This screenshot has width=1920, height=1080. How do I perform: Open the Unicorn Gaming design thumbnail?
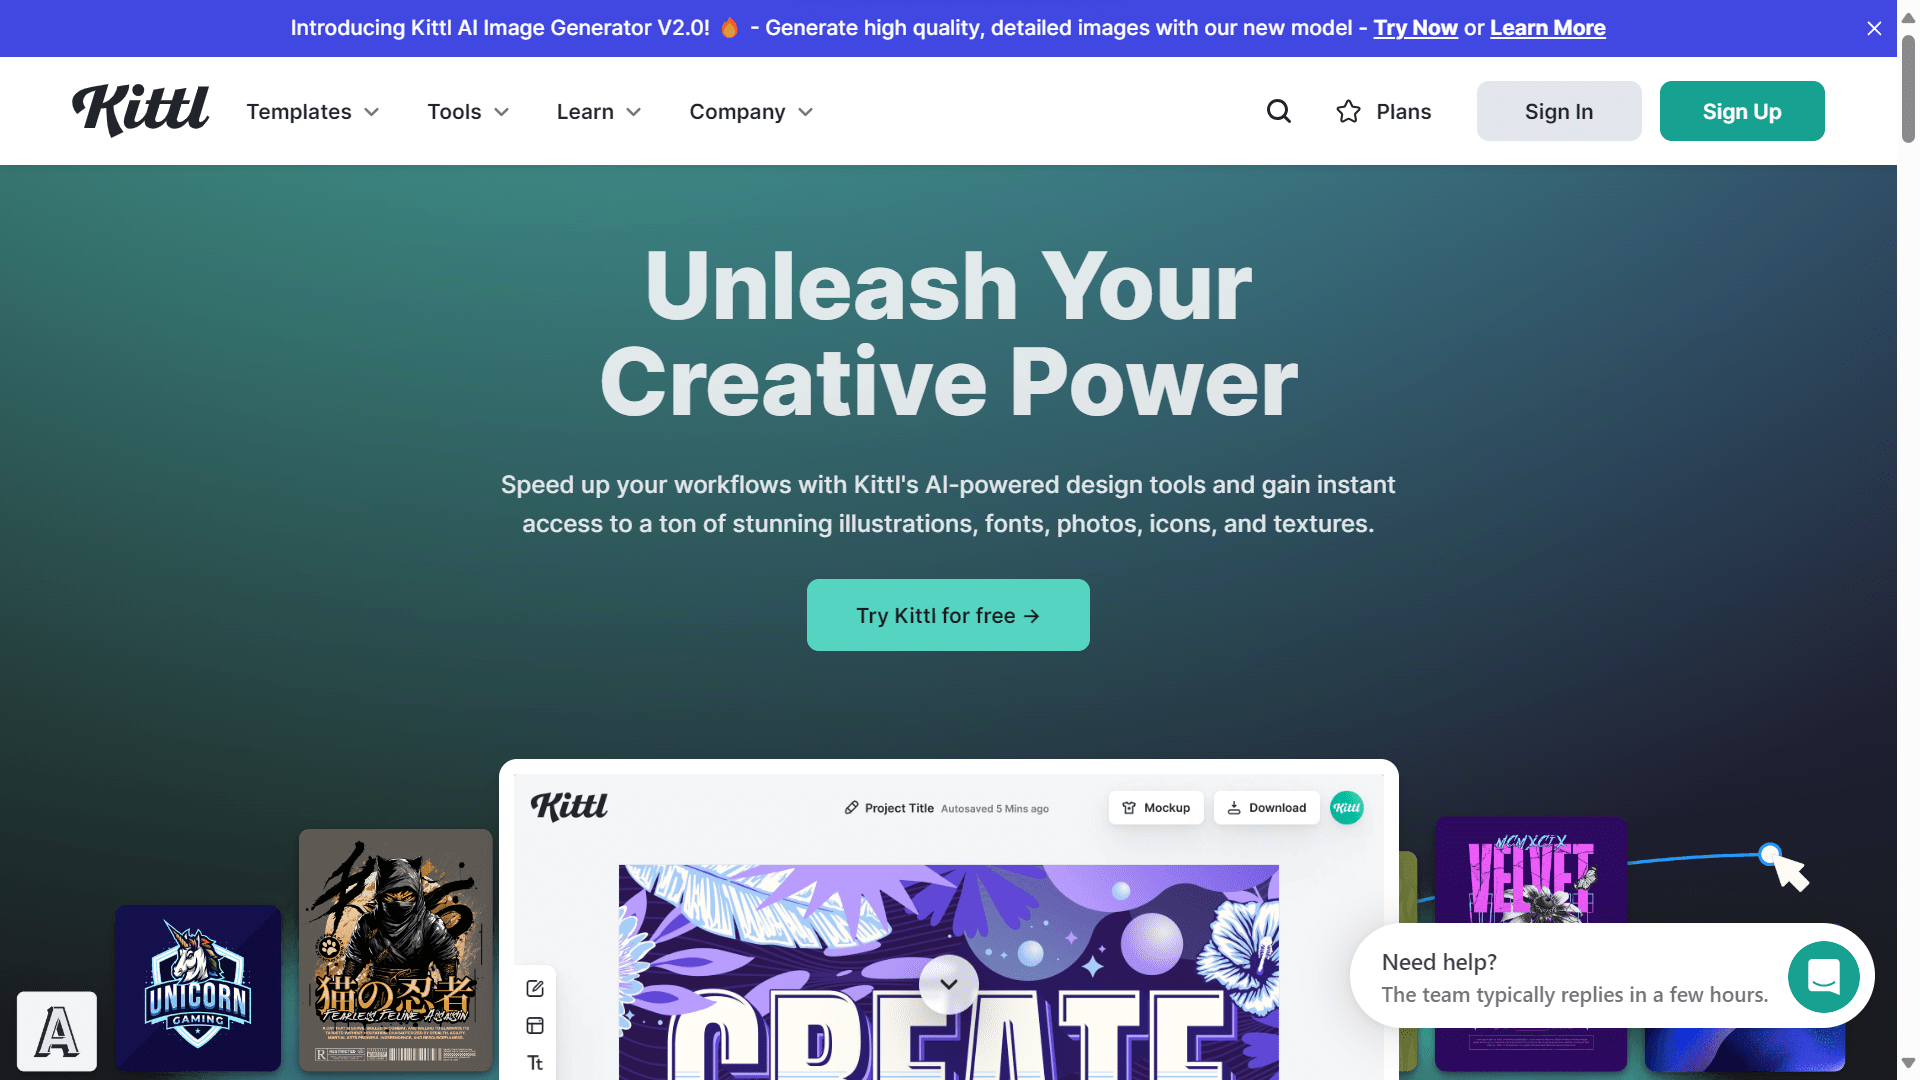click(x=198, y=988)
